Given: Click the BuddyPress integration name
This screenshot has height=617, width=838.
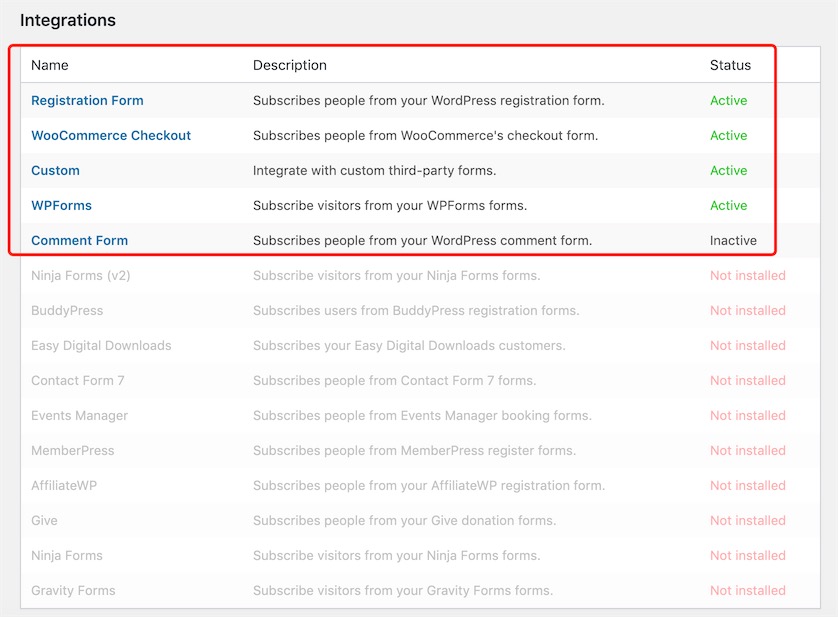Looking at the screenshot, I should pyautogui.click(x=67, y=311).
